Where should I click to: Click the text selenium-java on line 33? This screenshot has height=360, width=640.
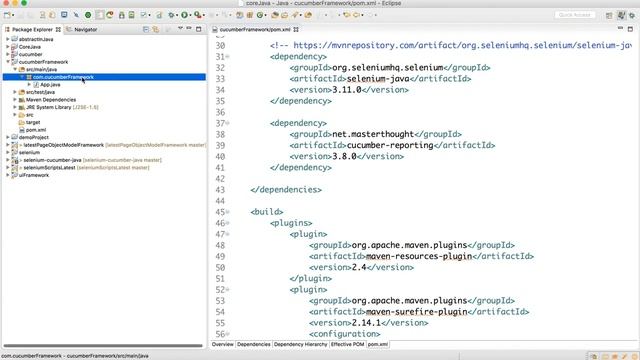[378, 79]
